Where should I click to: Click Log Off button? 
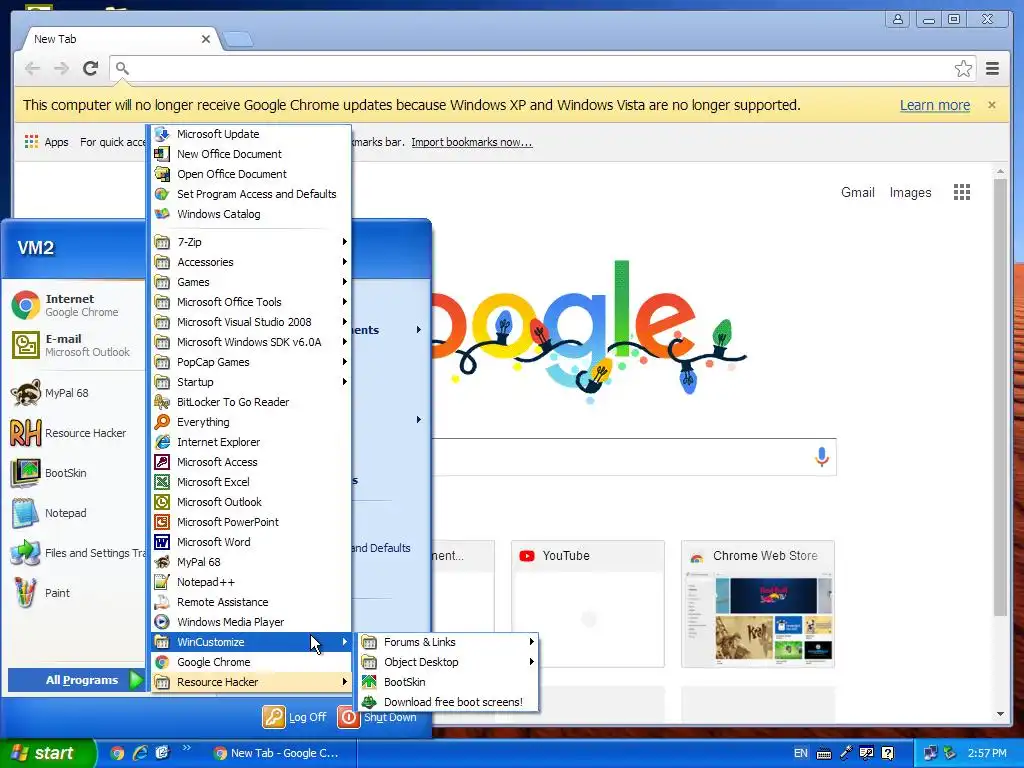tap(295, 717)
